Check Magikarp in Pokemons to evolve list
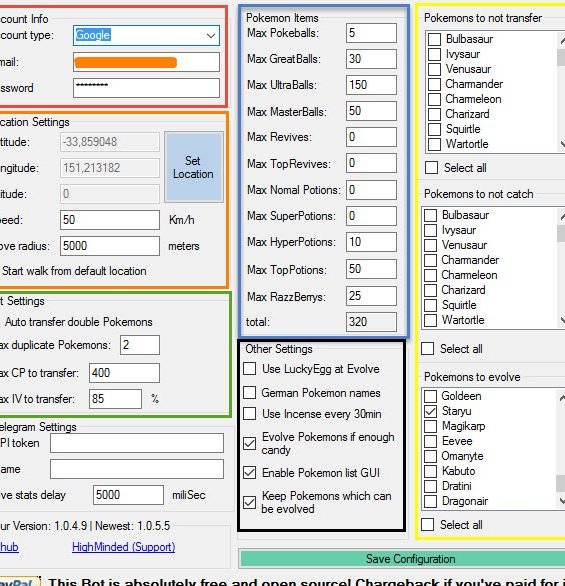Screen dimensions: 565x586 point(430,426)
